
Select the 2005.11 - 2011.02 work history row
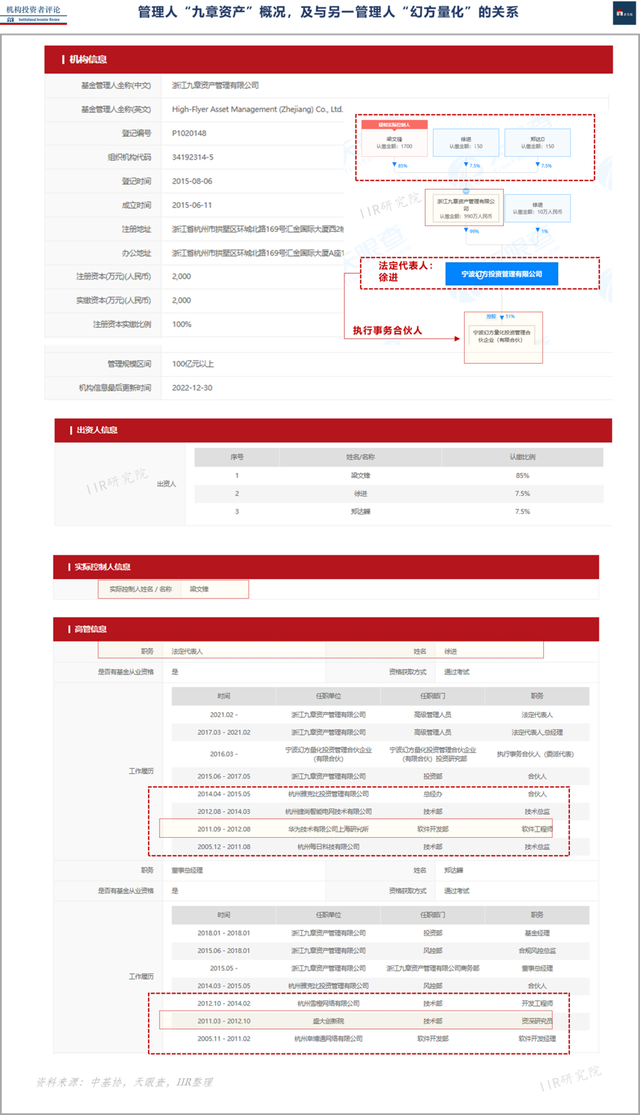380,1039
